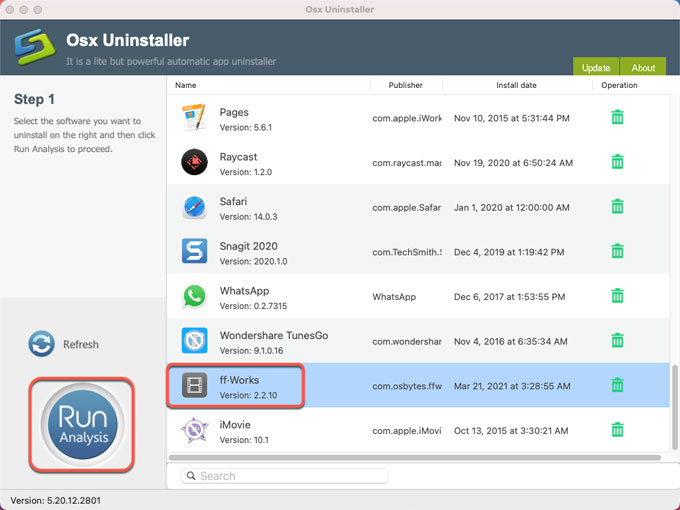This screenshot has height=510, width=680.
Task: Click date Nov 10, 2015 at 5:31:44 PM
Action: 511,118
